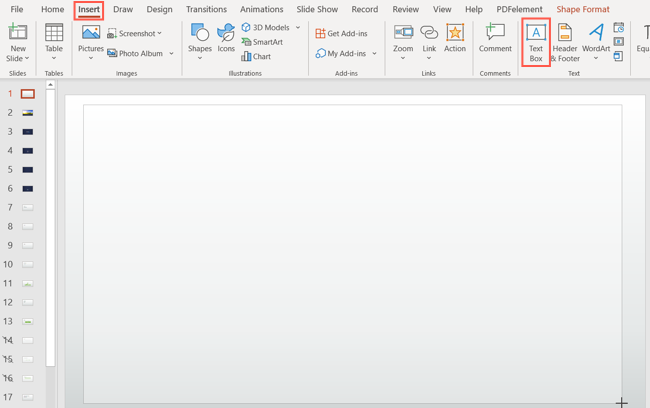Open the Pictures insert option
650x408 pixels.
click(91, 39)
